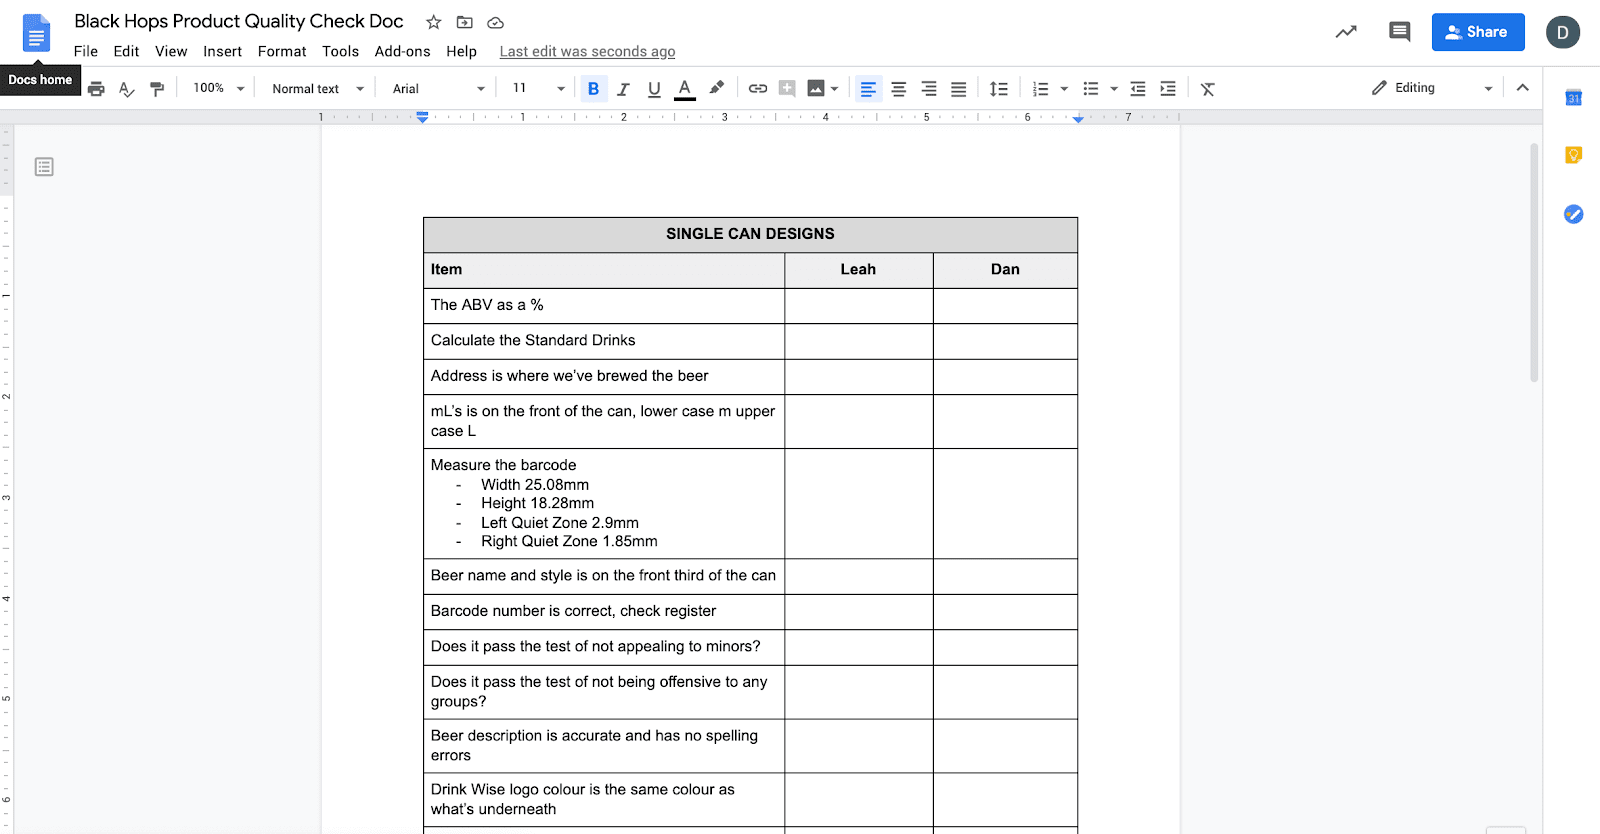Toggle underline formatting

point(654,89)
